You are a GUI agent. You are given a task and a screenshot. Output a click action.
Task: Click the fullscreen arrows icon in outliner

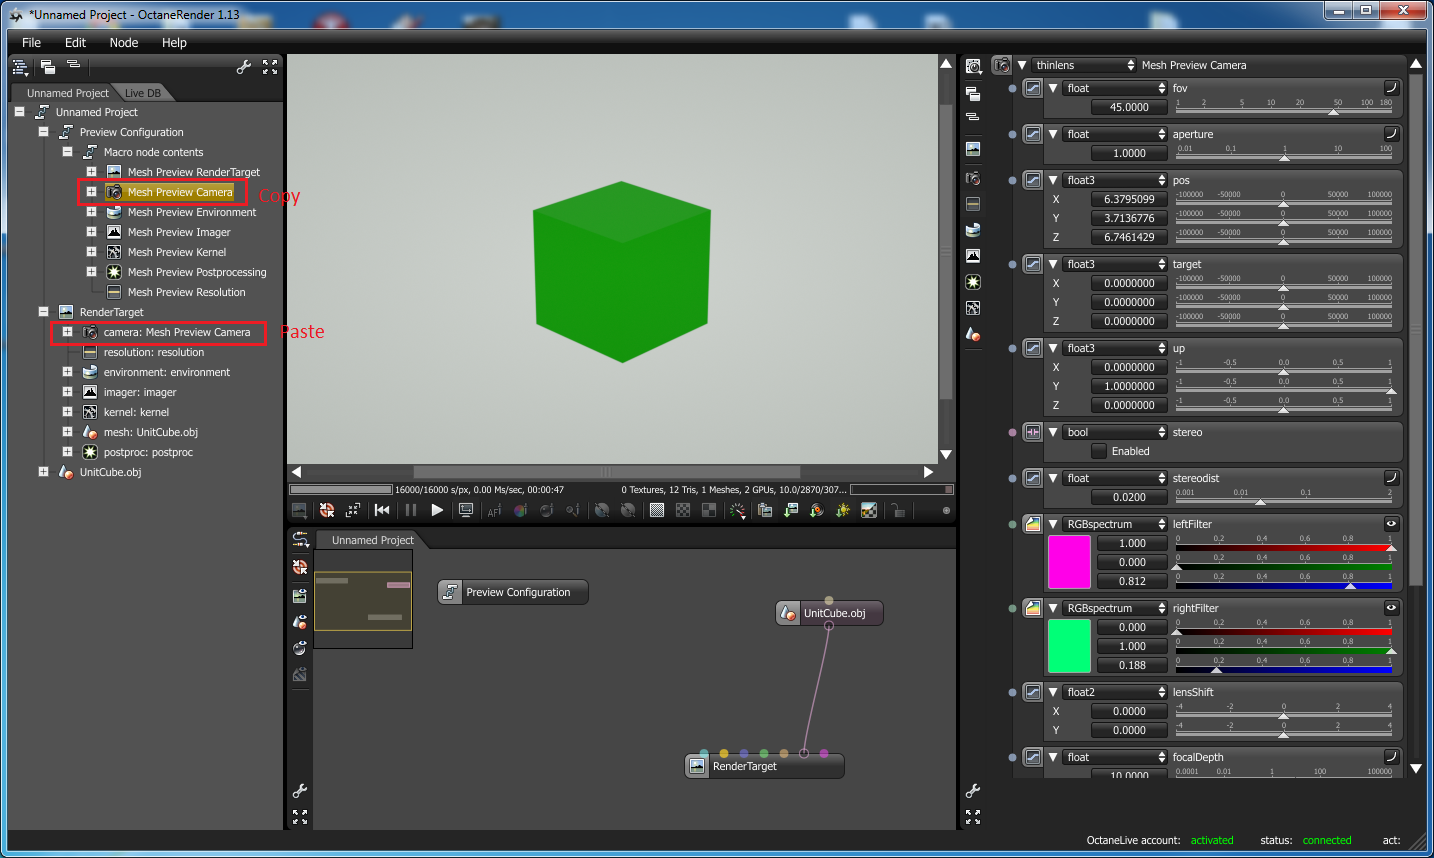pyautogui.click(x=270, y=67)
